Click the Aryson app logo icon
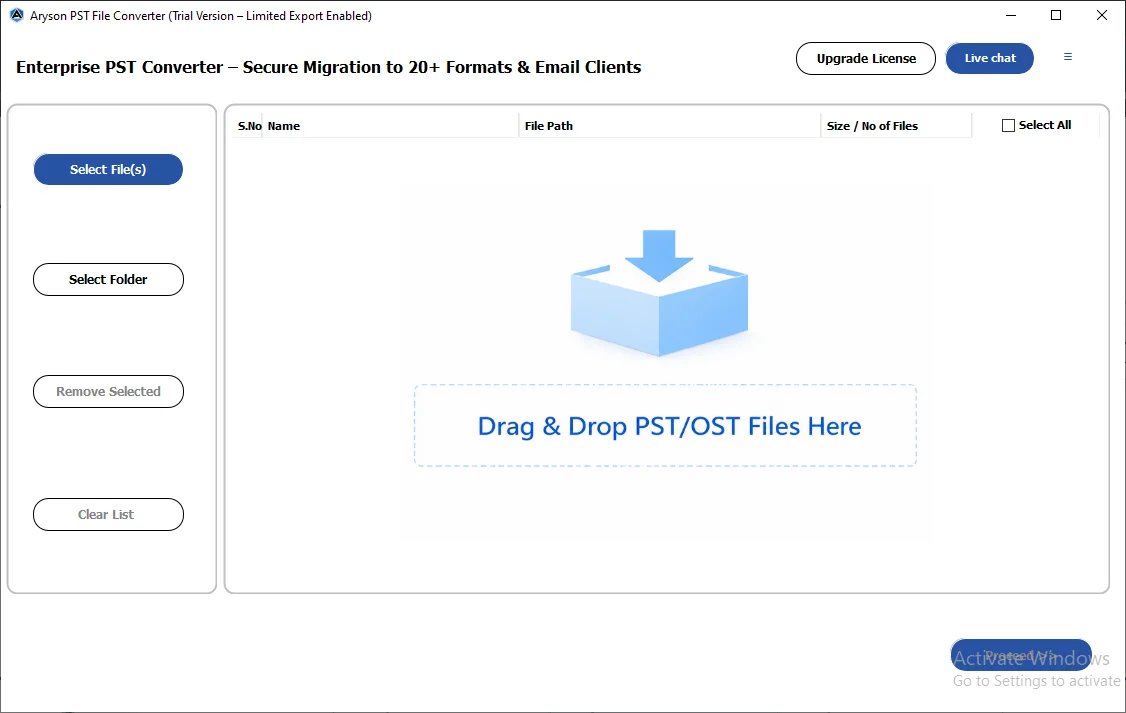Image resolution: width=1126 pixels, height=713 pixels. point(17,15)
